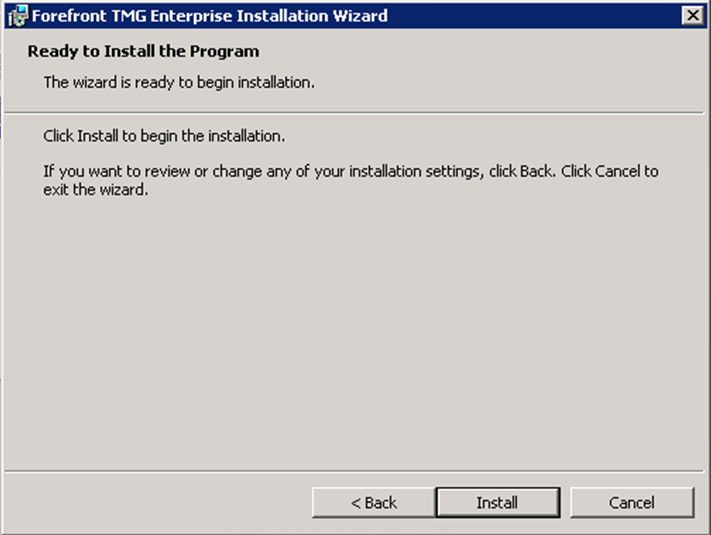Click the separator line above the buttons
The width and height of the screenshot is (711, 535).
[355, 470]
